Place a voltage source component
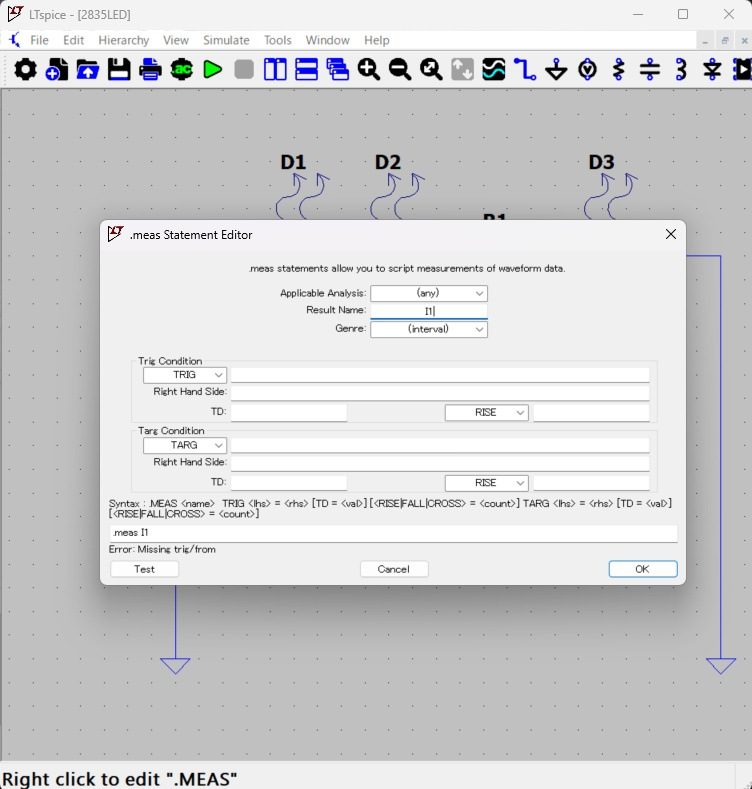 coord(587,69)
